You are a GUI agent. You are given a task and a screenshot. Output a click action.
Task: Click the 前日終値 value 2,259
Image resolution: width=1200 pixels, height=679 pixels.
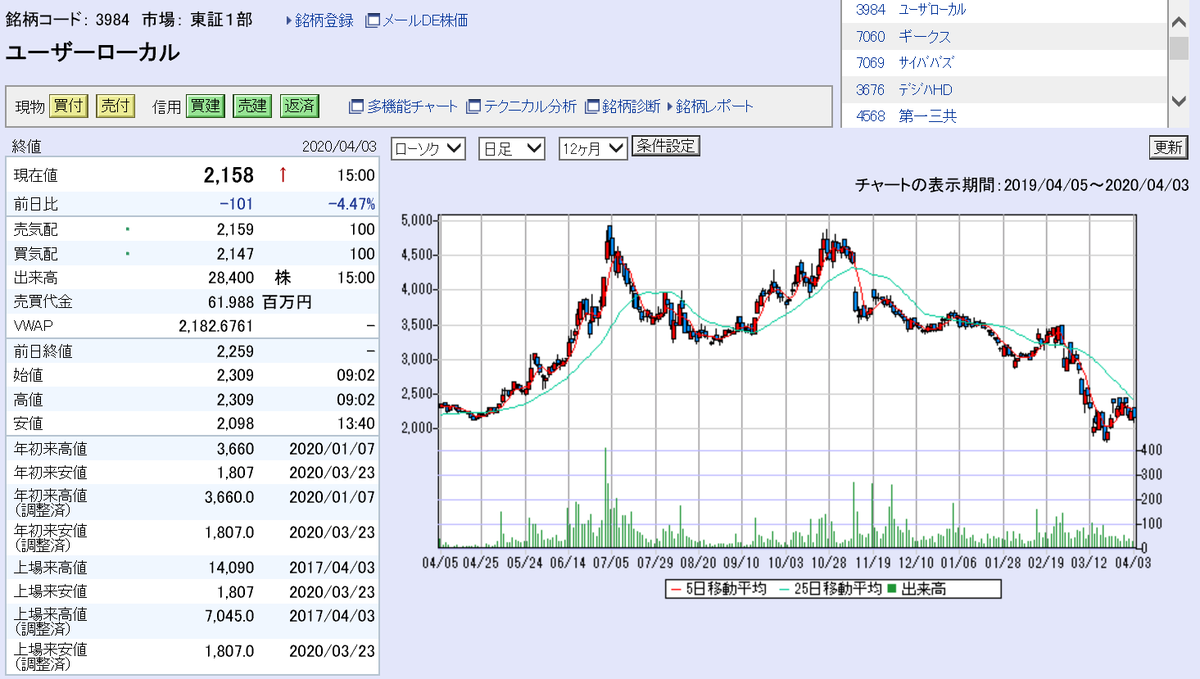(x=236, y=351)
